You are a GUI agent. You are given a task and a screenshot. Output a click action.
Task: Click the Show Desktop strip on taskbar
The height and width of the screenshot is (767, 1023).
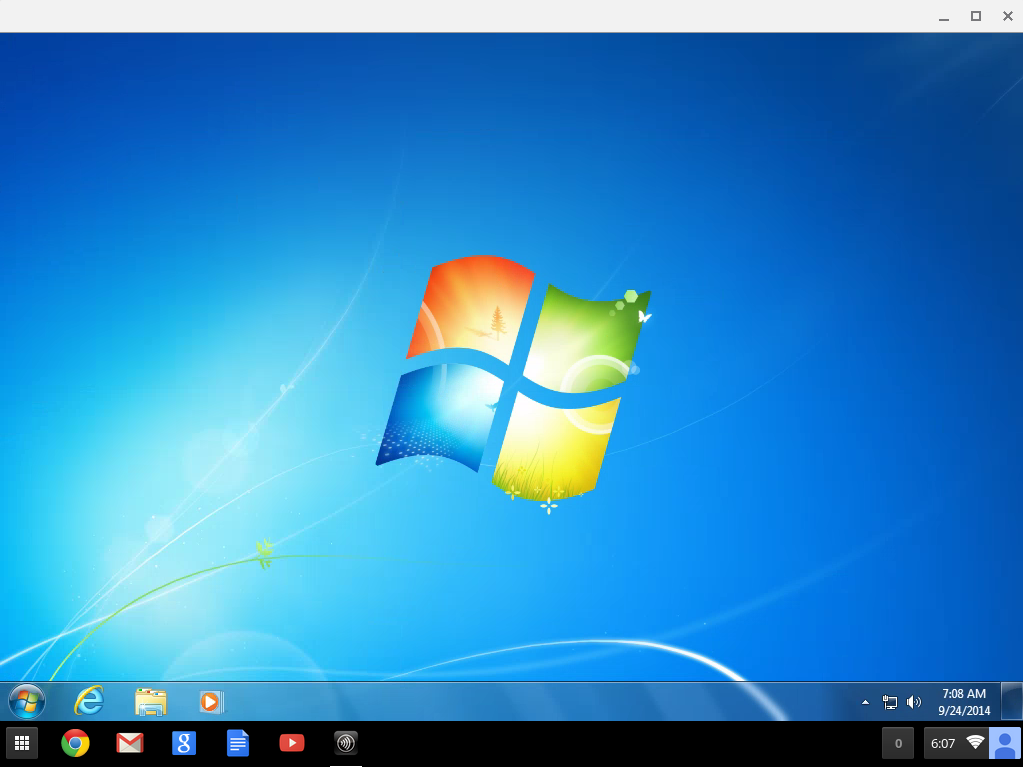click(x=1011, y=702)
